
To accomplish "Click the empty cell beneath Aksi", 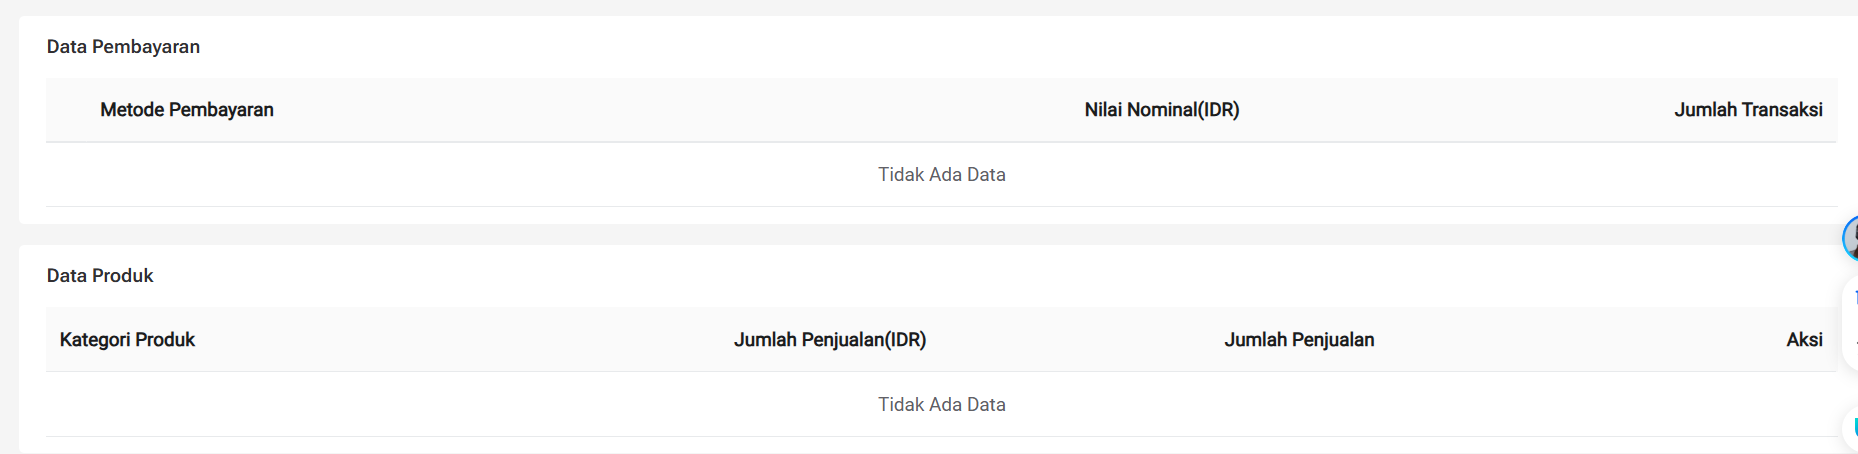I will click(x=1804, y=405).
